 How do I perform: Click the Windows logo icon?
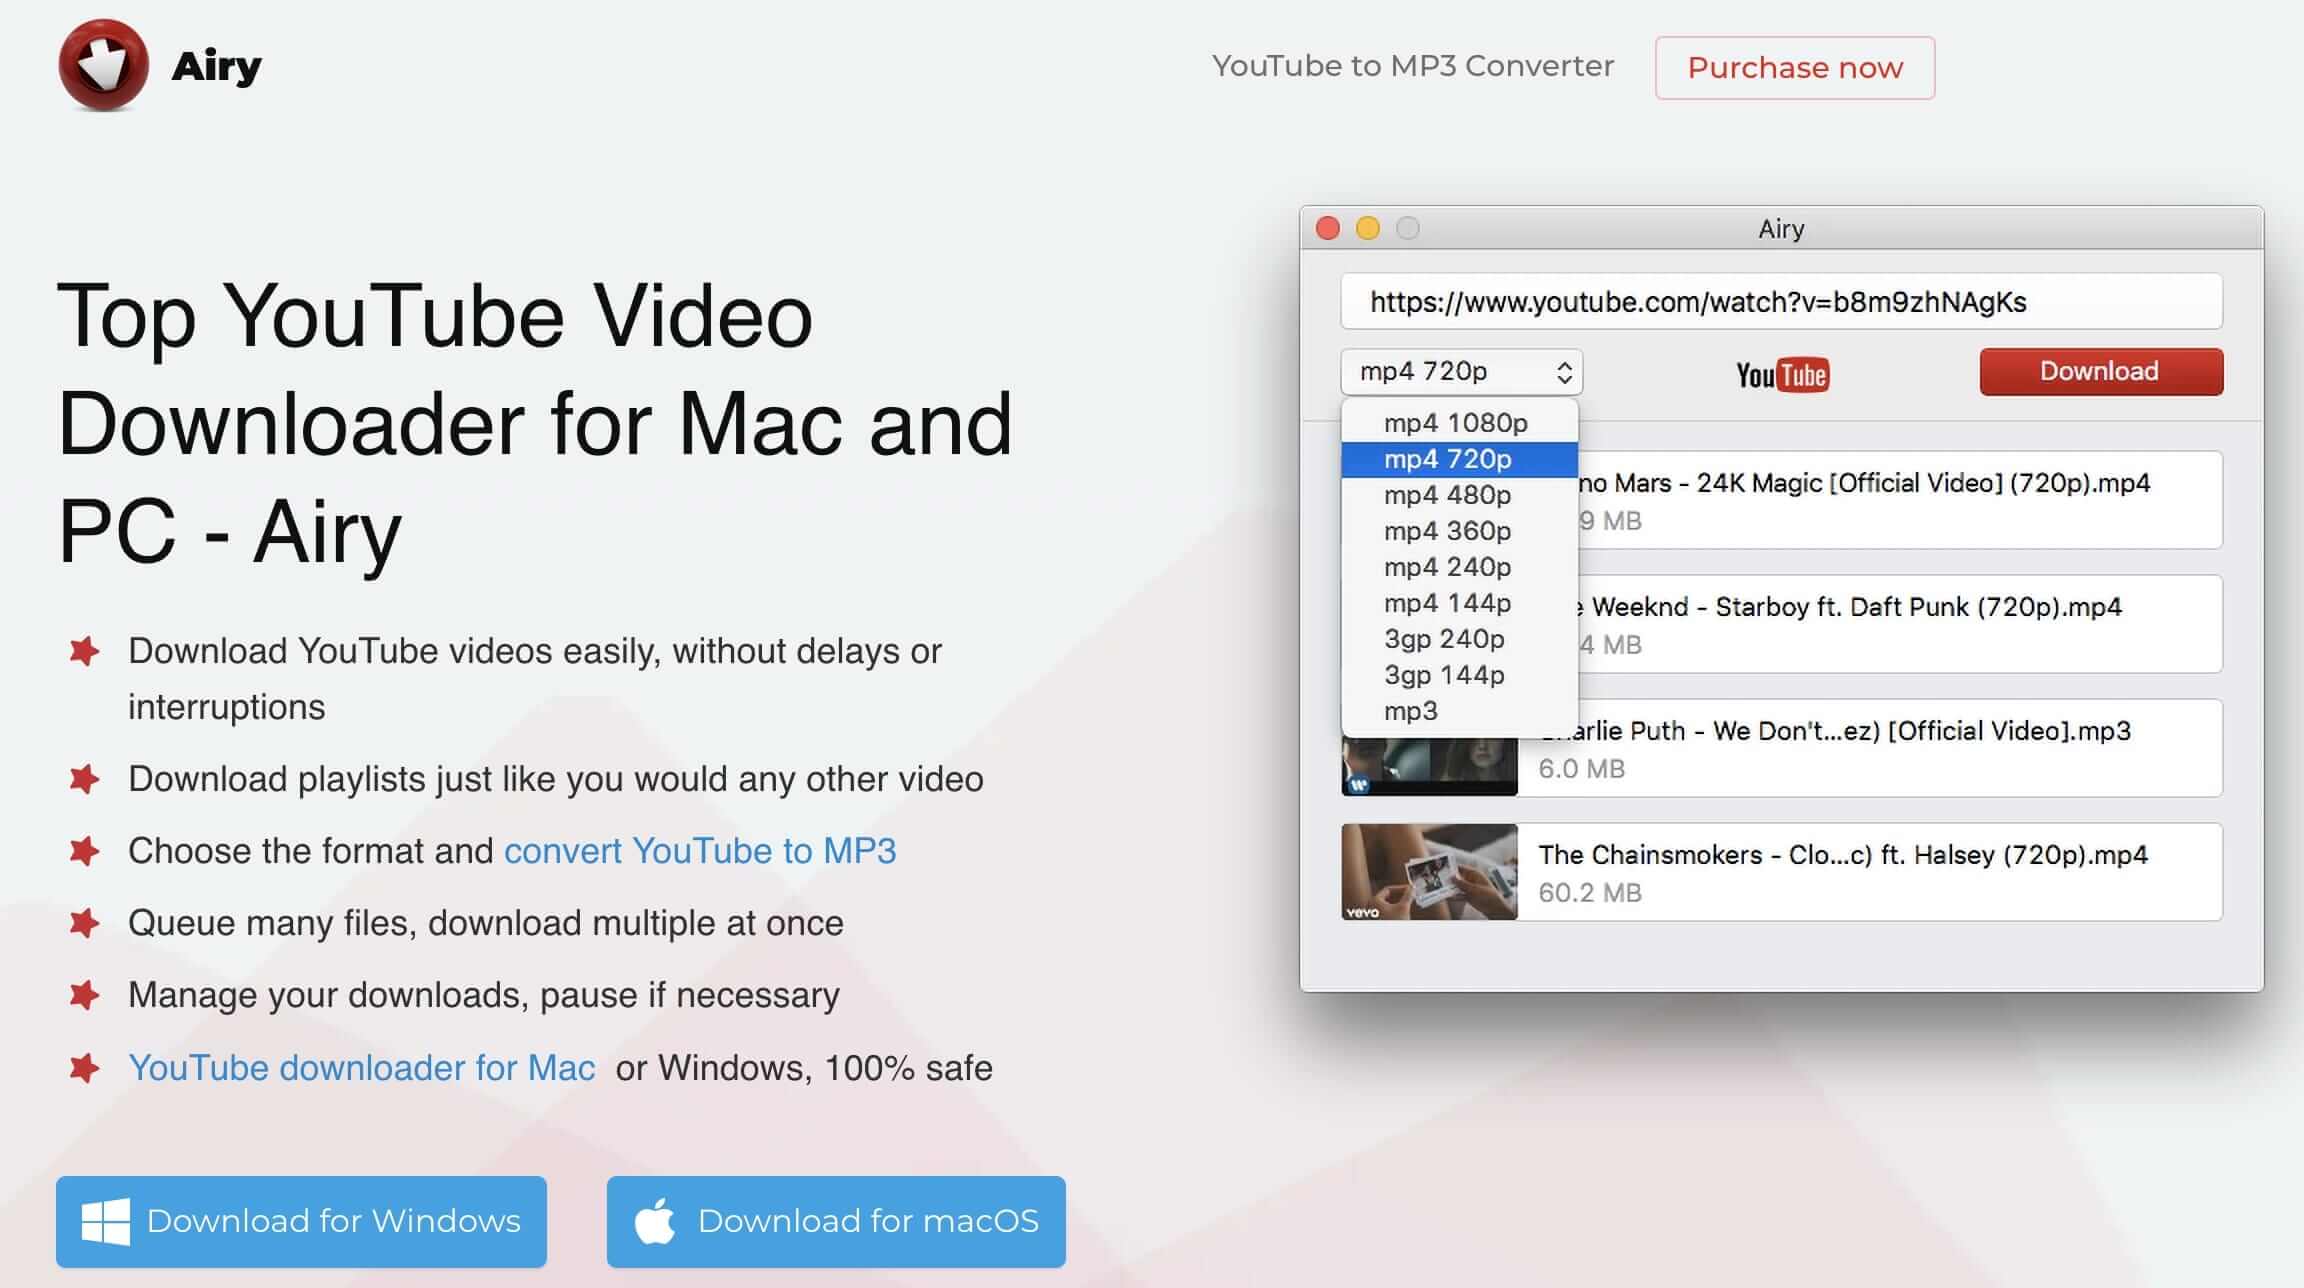[x=105, y=1221]
